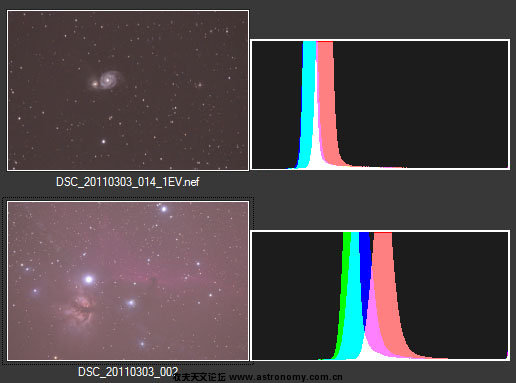Click the Flame nebula in bottom thumbnail
Screen dimensions: 516x383
pos(80,309)
